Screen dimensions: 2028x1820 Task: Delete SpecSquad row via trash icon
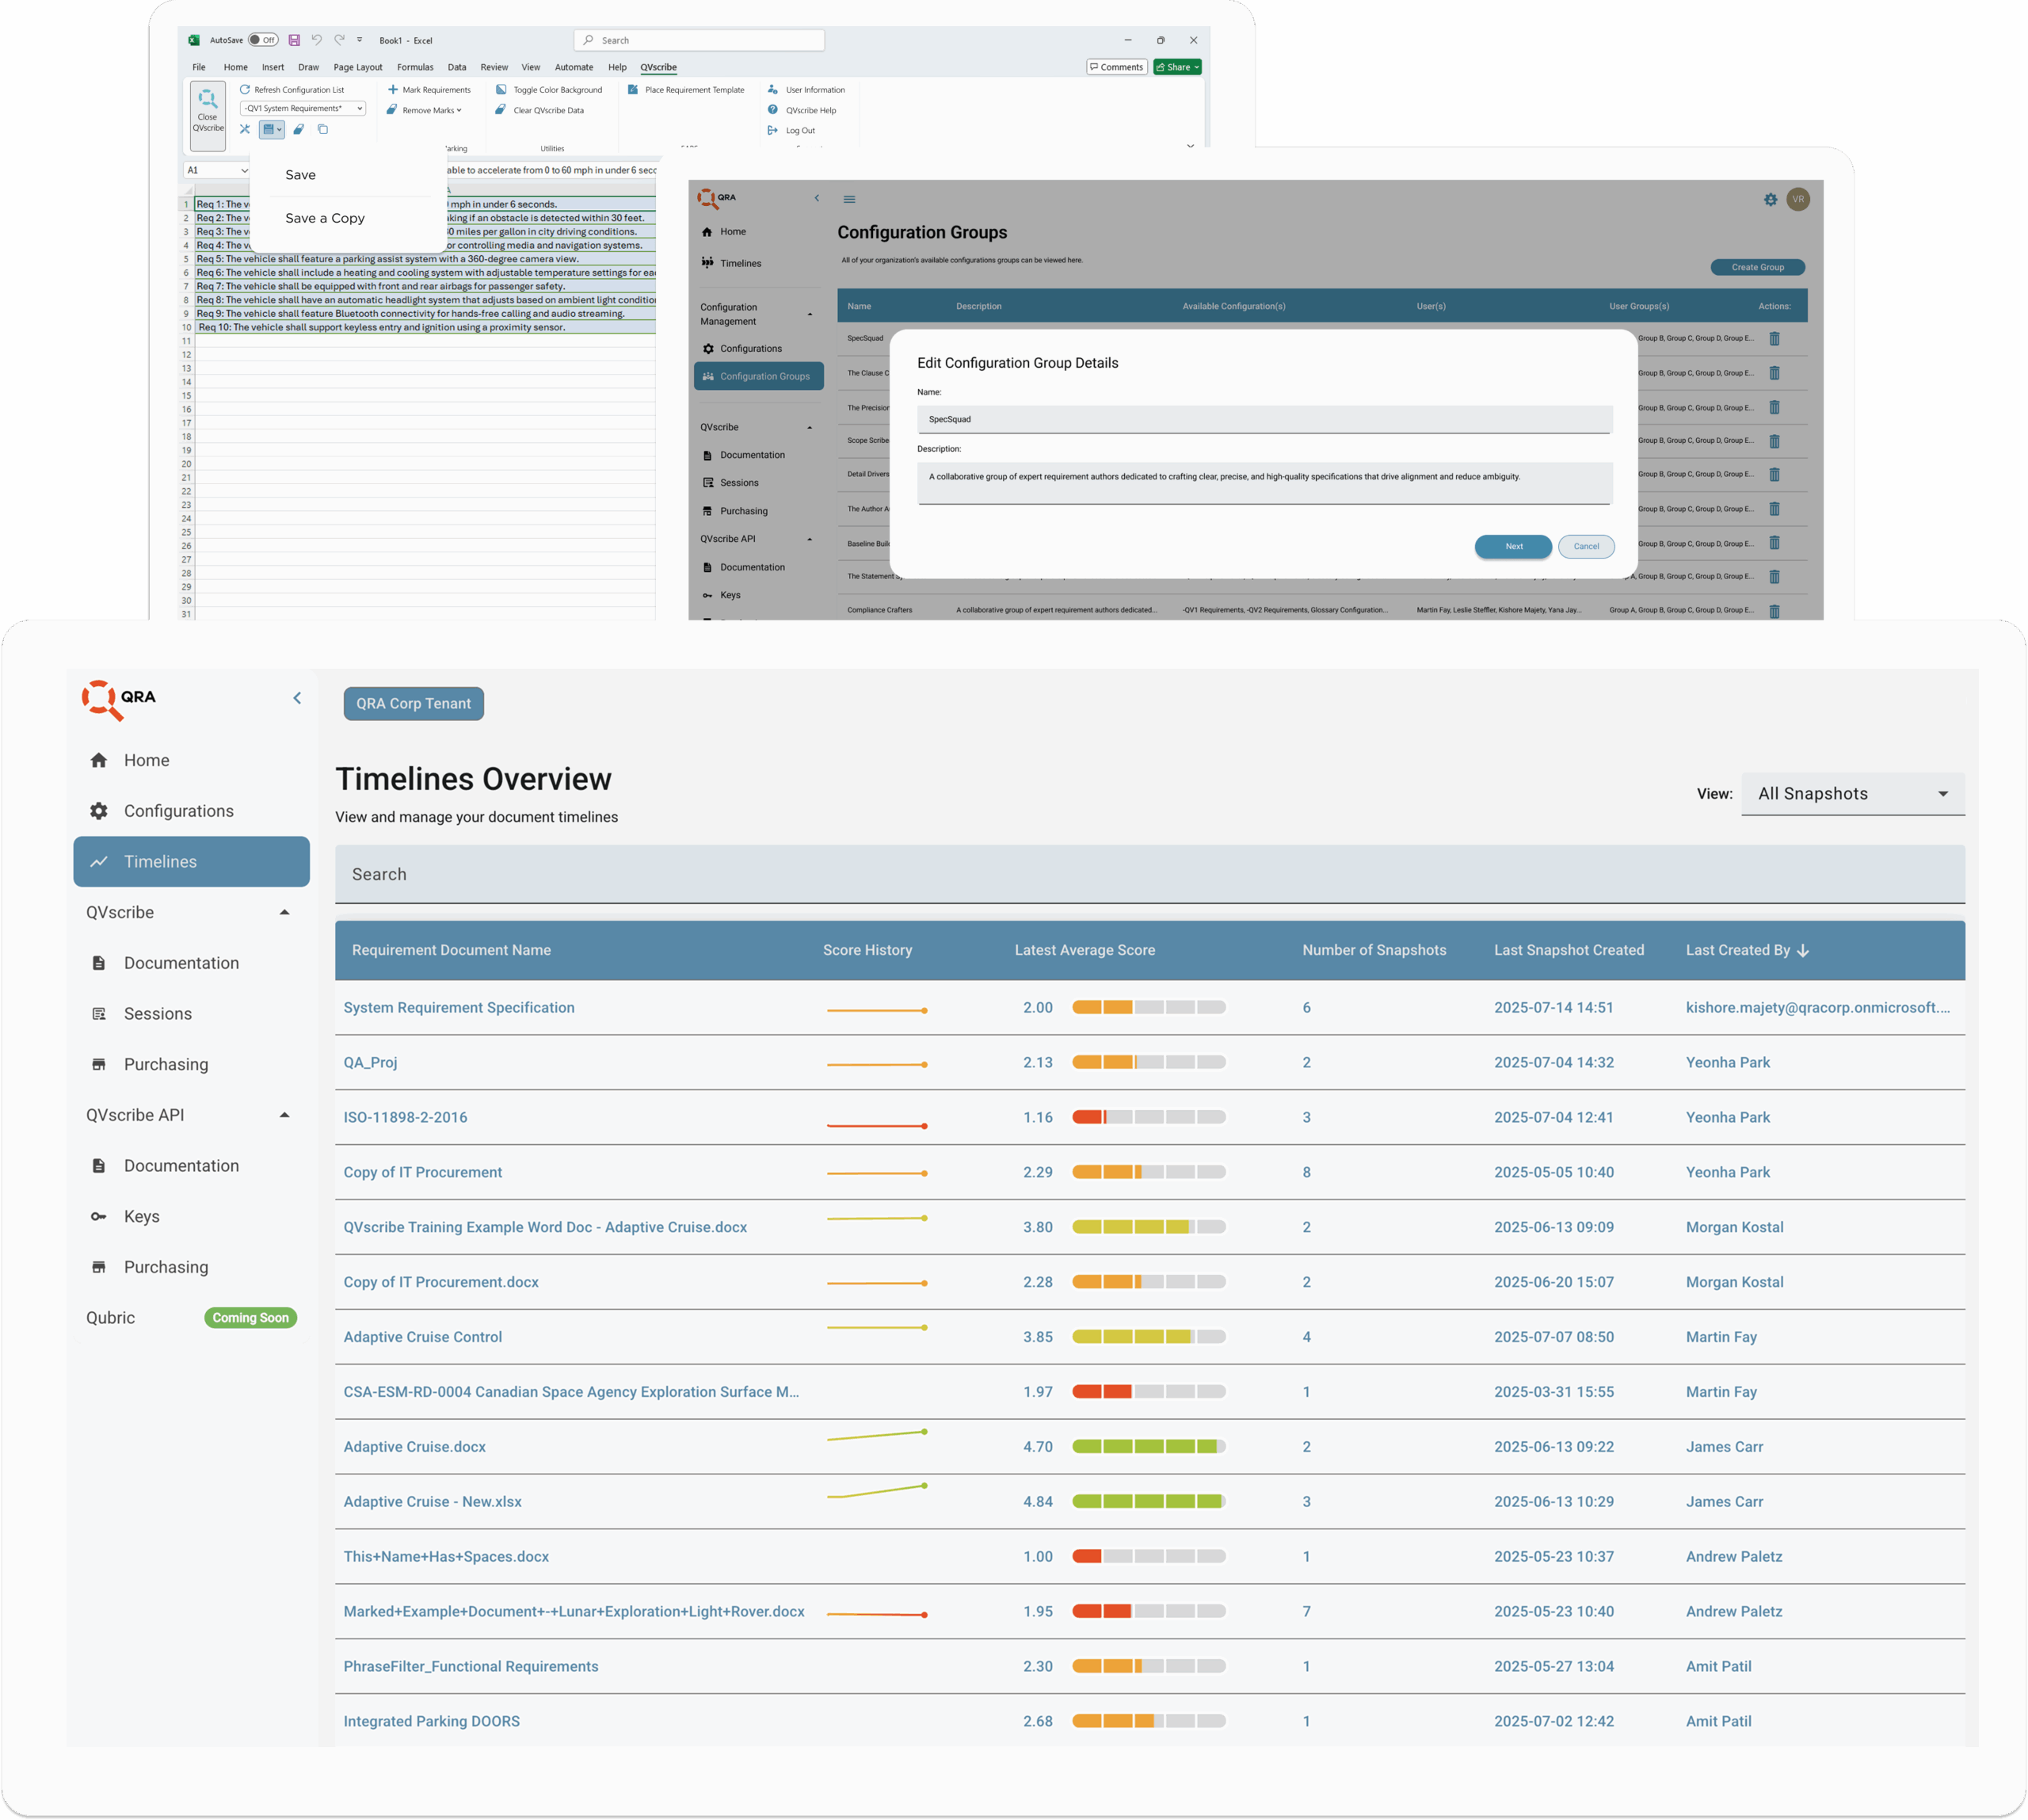(x=1775, y=339)
